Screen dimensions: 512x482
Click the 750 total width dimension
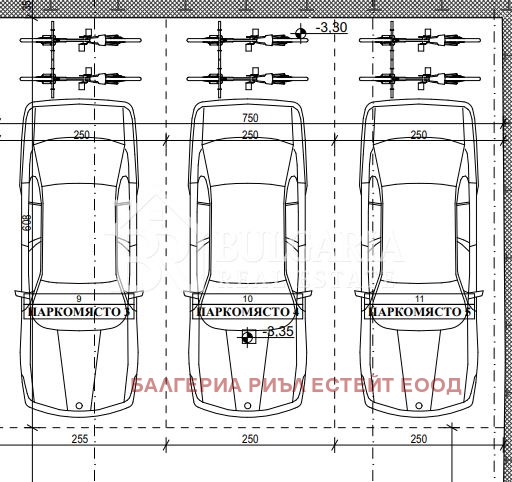(250, 118)
